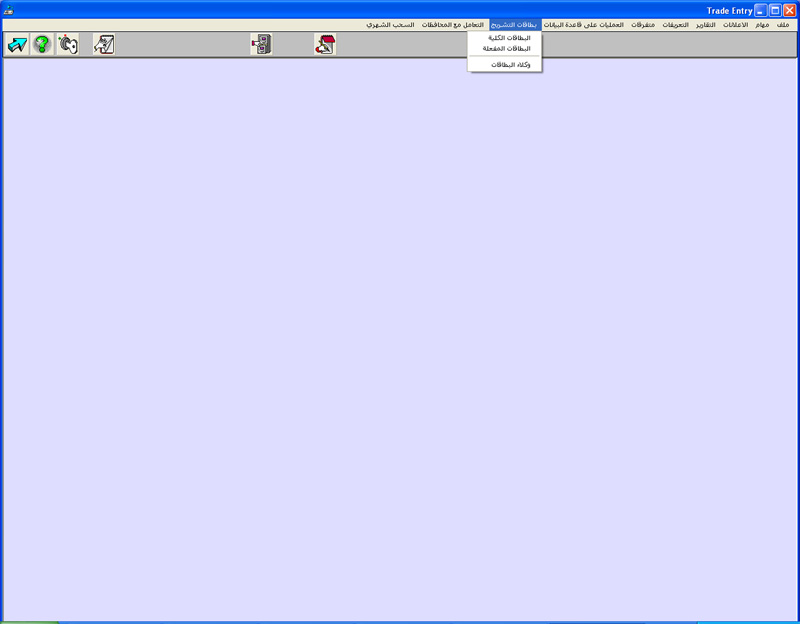
Task: Click the red calendar toolbar icon
Action: click(x=324, y=44)
